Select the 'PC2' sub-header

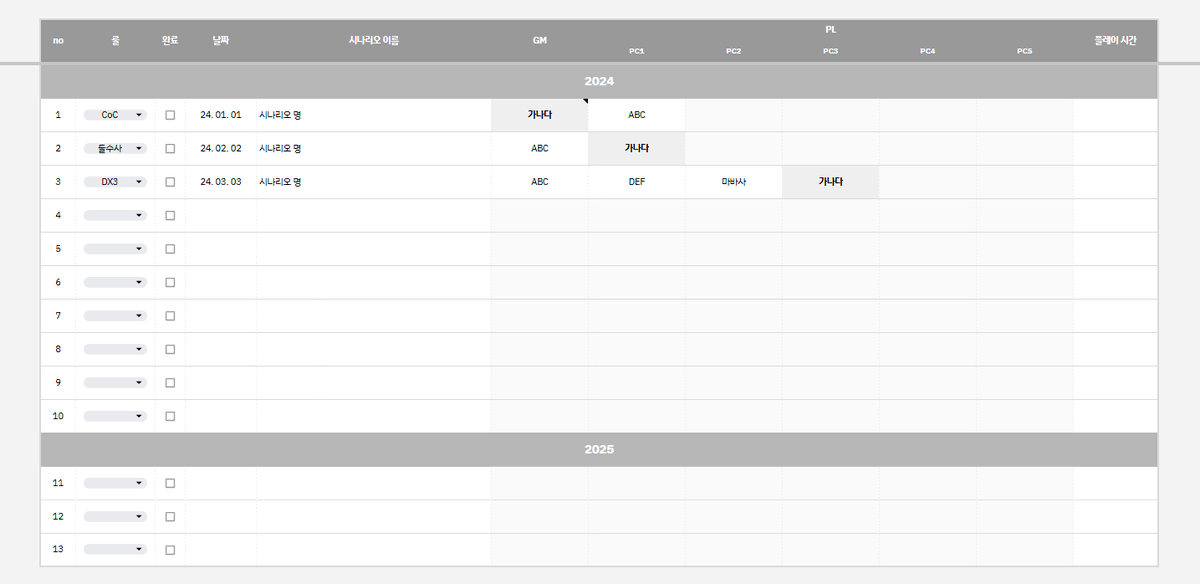pos(733,51)
